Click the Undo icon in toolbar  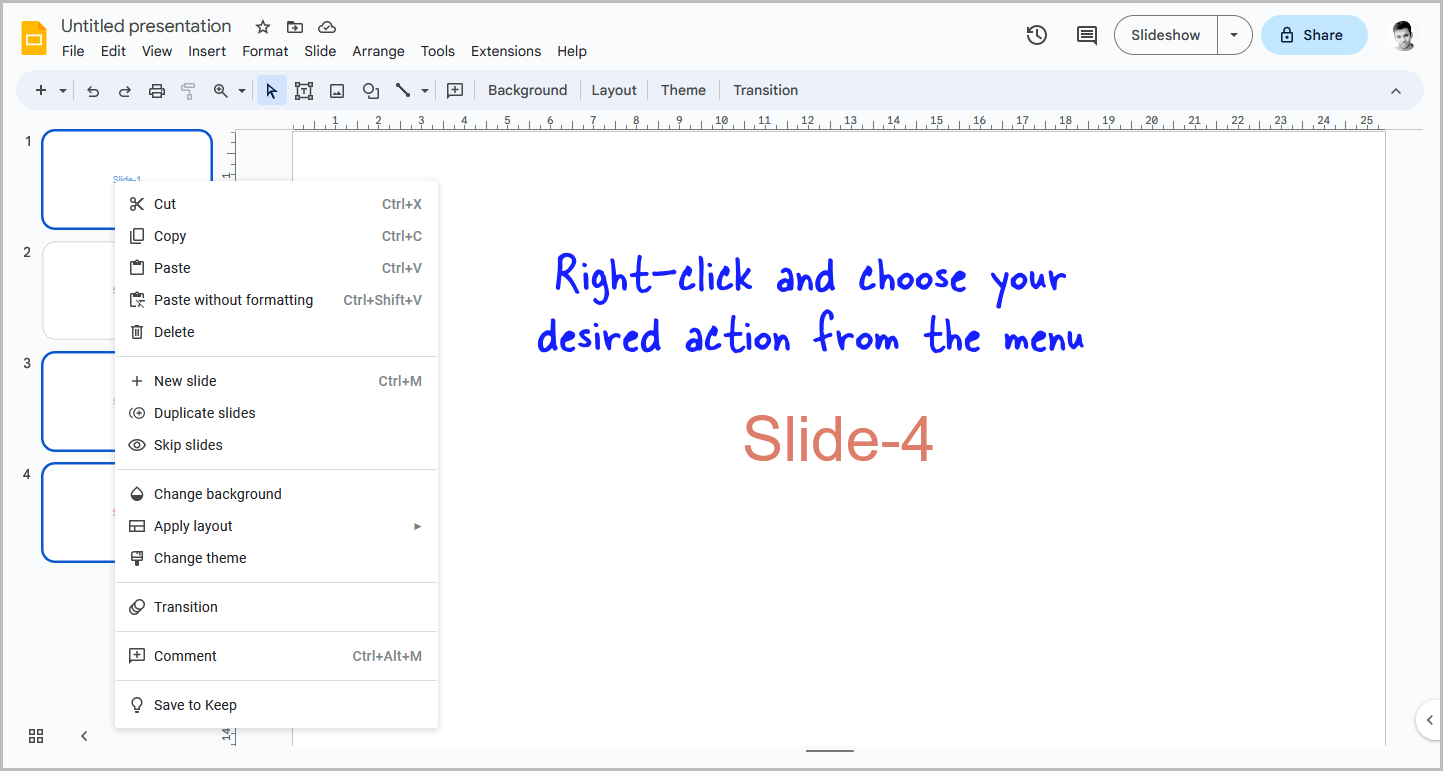[92, 90]
